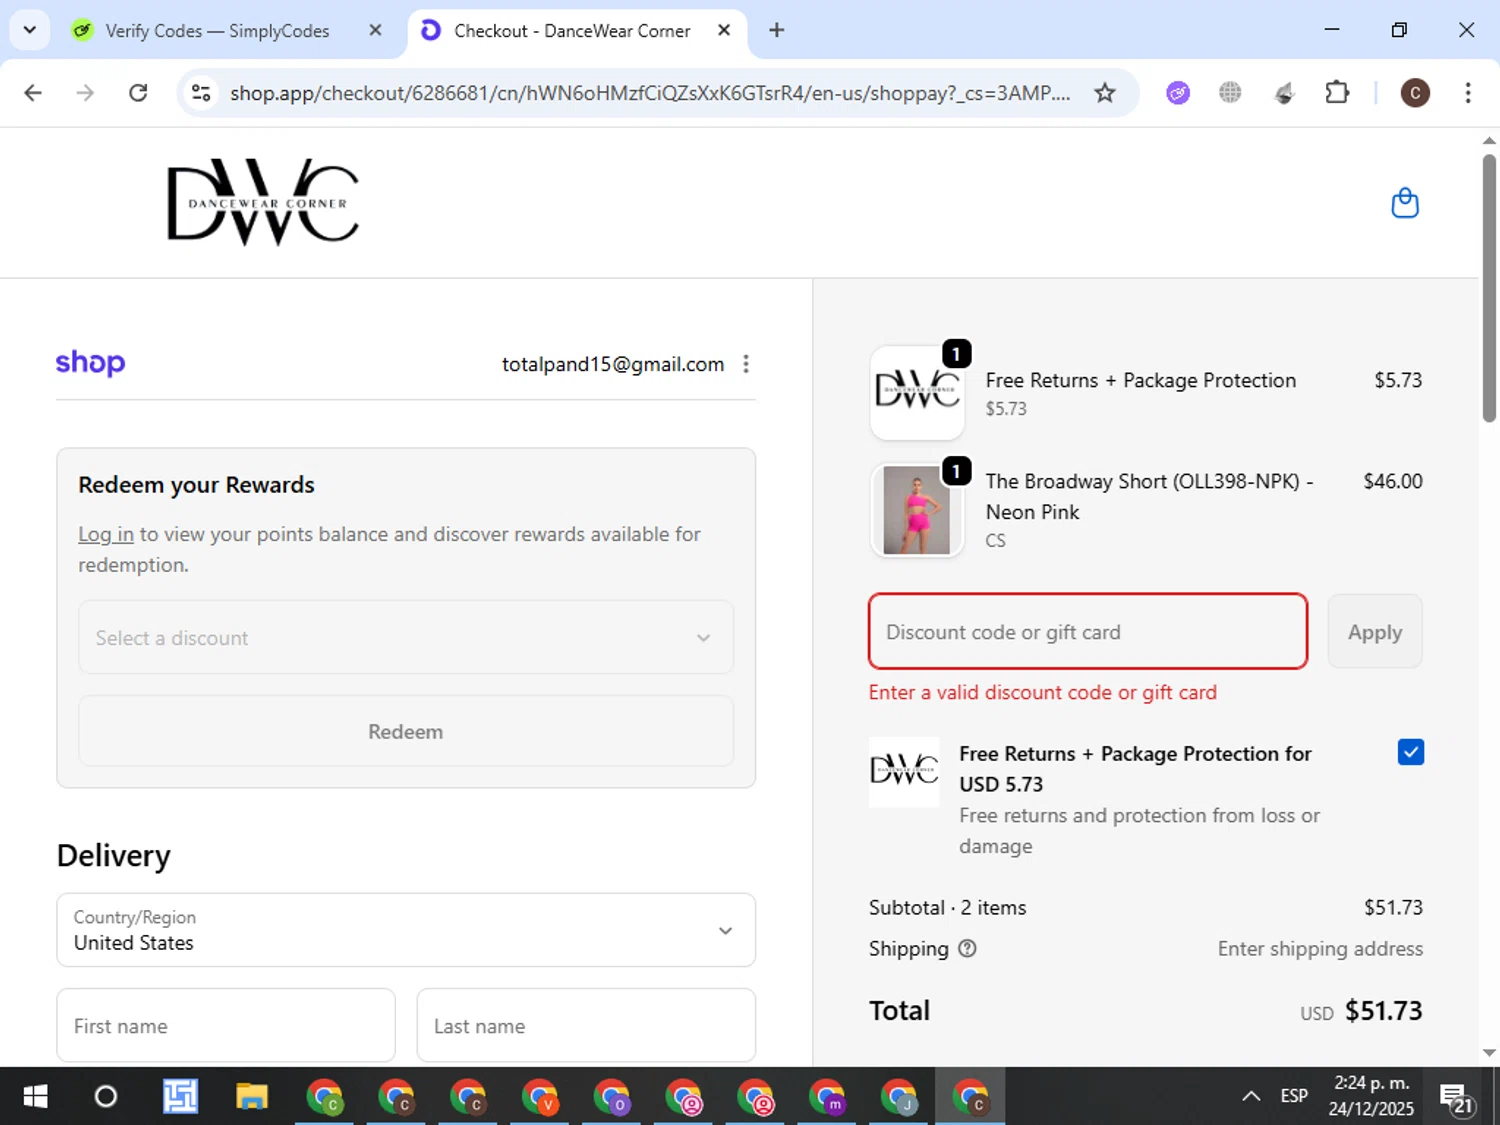Open the tab search dropdown arrow
Screen dimensions: 1500x1125
click(x=29, y=30)
